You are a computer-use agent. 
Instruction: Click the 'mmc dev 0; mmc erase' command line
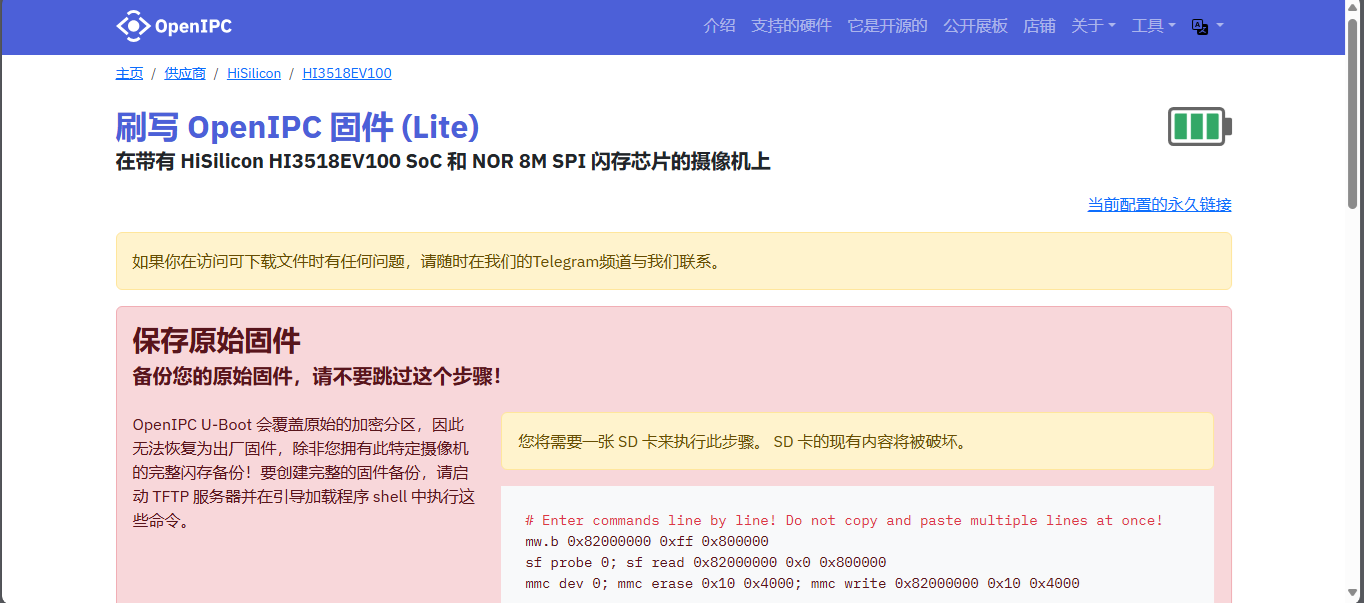point(802,583)
